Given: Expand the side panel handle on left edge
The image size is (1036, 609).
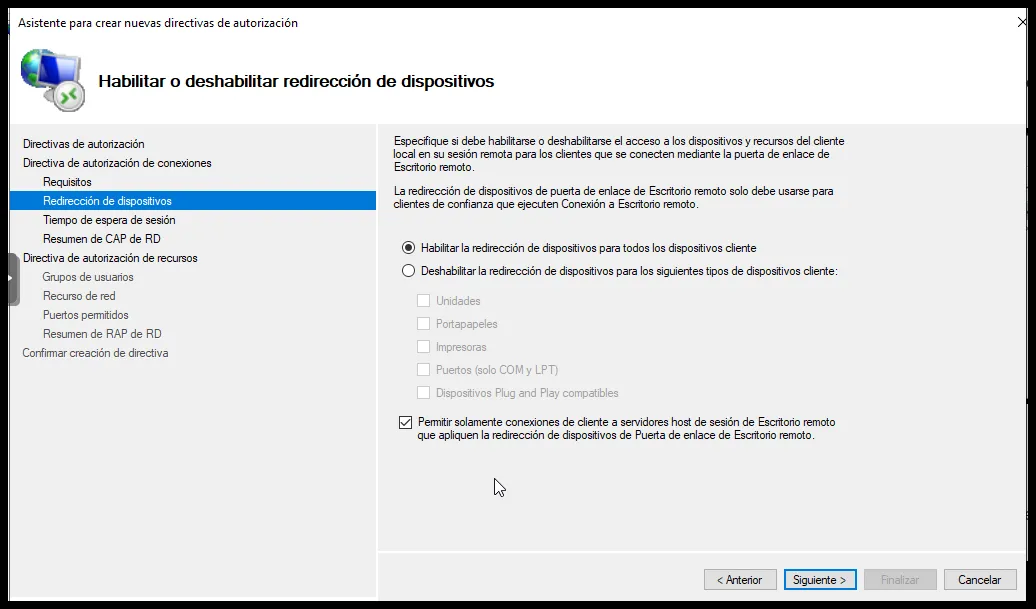Looking at the screenshot, I should tap(13, 279).
